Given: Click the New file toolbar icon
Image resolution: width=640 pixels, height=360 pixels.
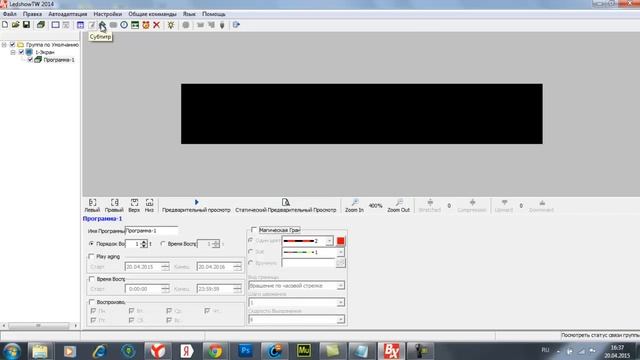Looking at the screenshot, I should tap(5, 25).
